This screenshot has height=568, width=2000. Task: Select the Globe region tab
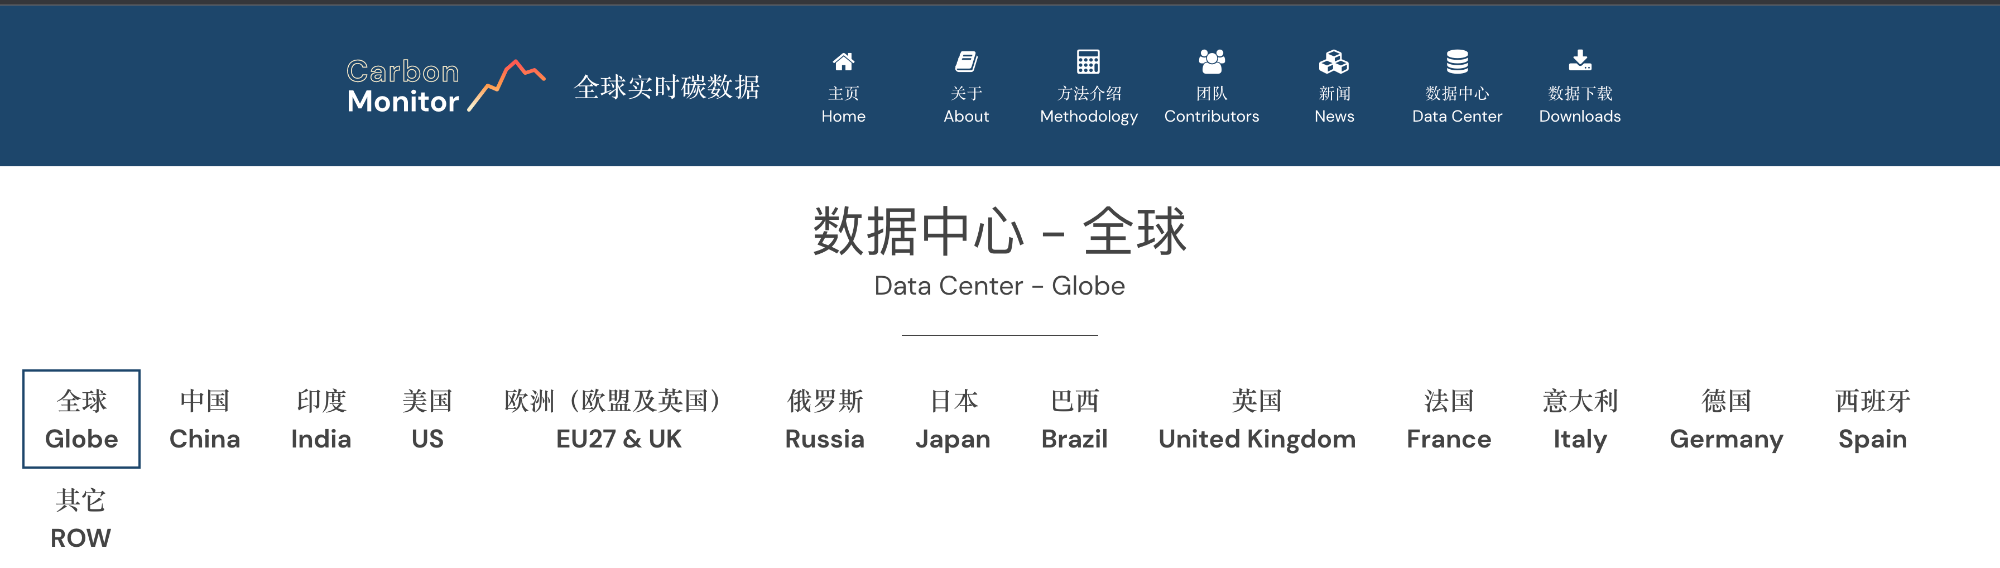[x=82, y=419]
